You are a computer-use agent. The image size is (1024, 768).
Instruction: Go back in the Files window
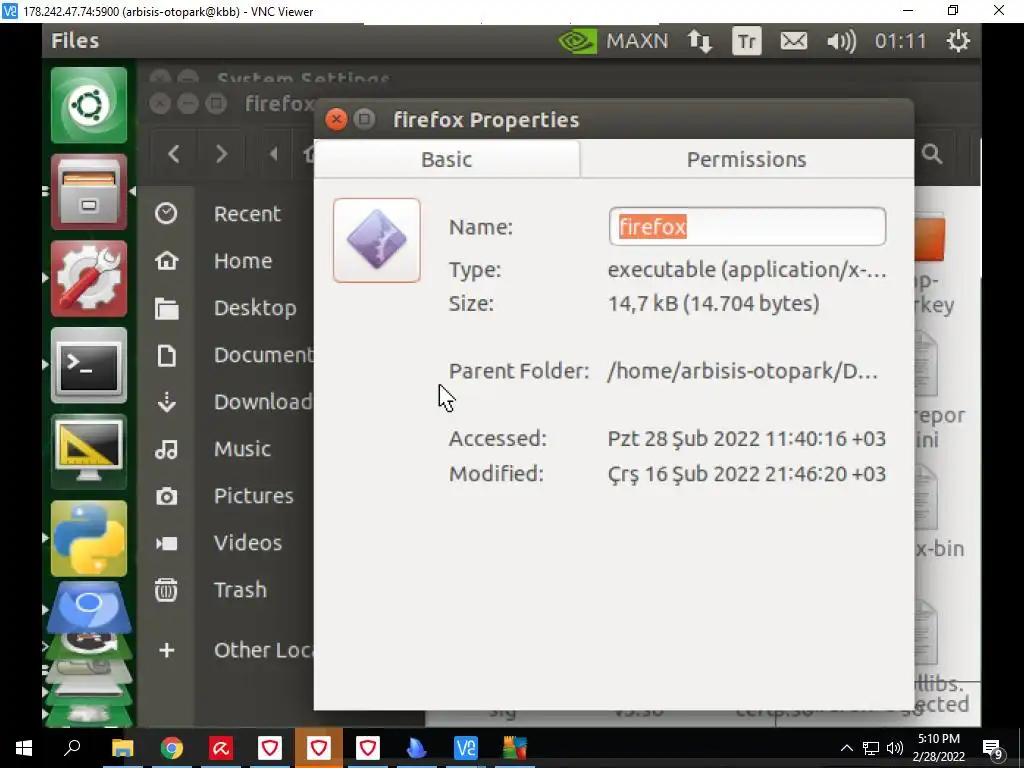point(174,154)
